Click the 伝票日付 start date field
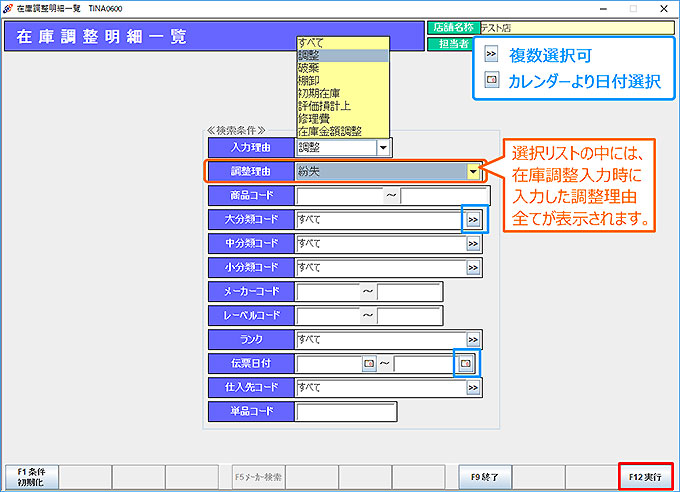The height and width of the screenshot is (492, 680). (x=330, y=363)
